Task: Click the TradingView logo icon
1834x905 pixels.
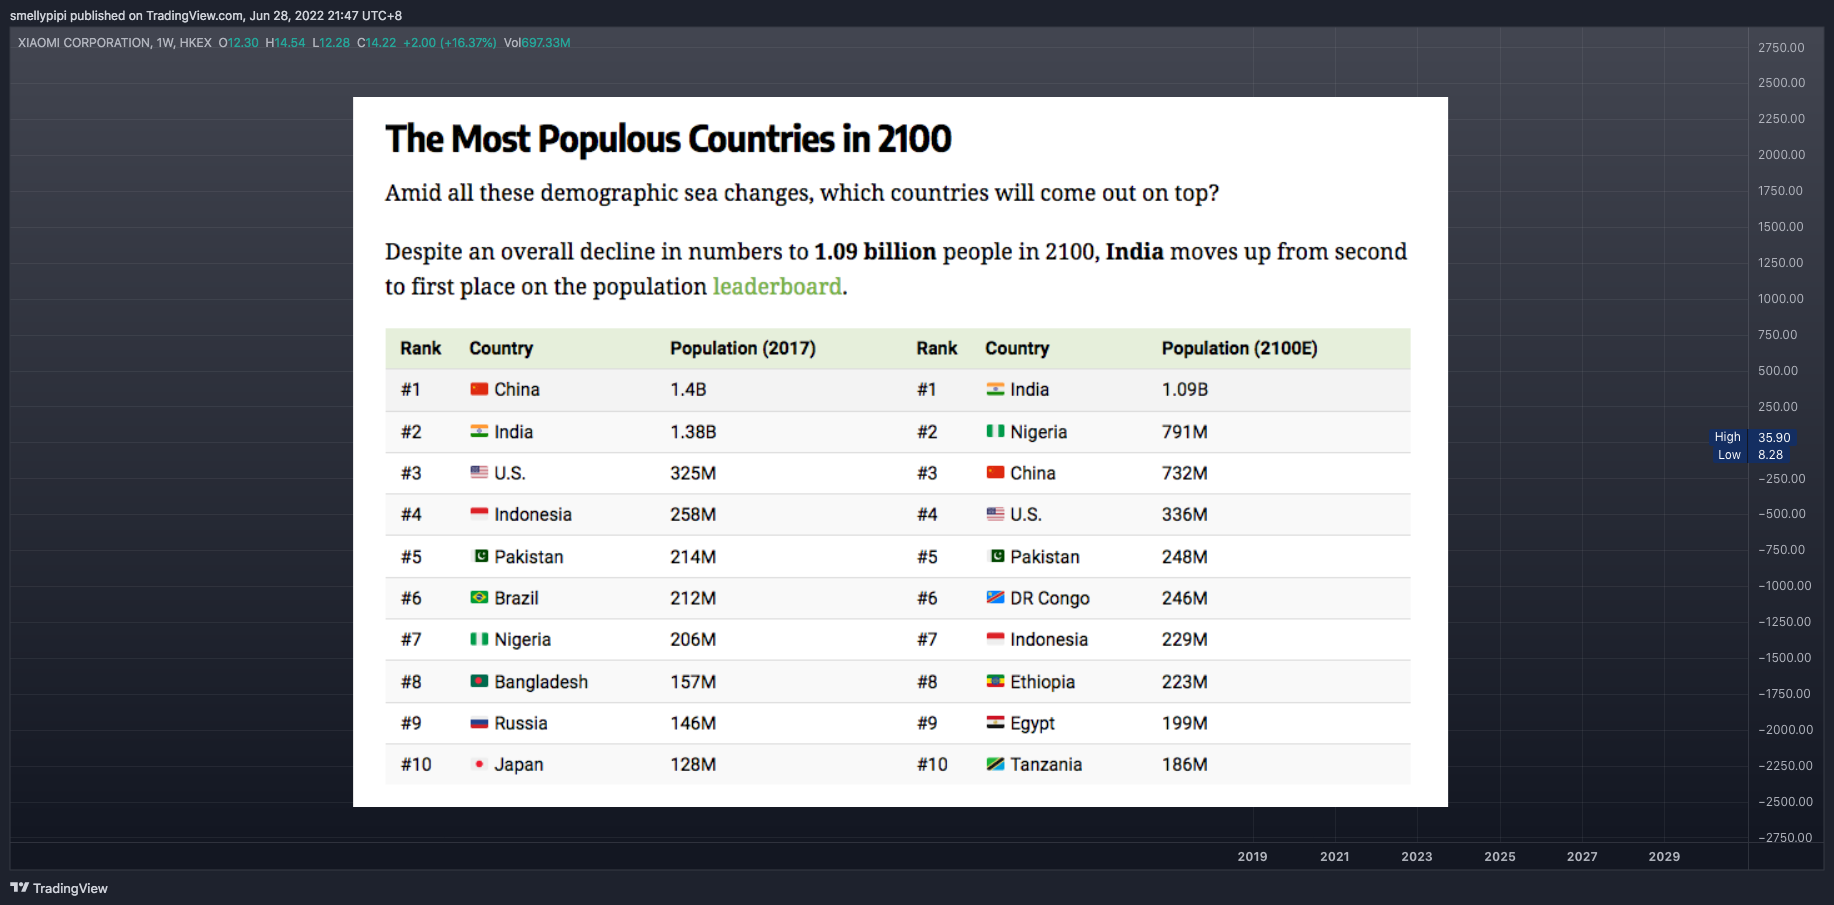Action: coord(19,887)
